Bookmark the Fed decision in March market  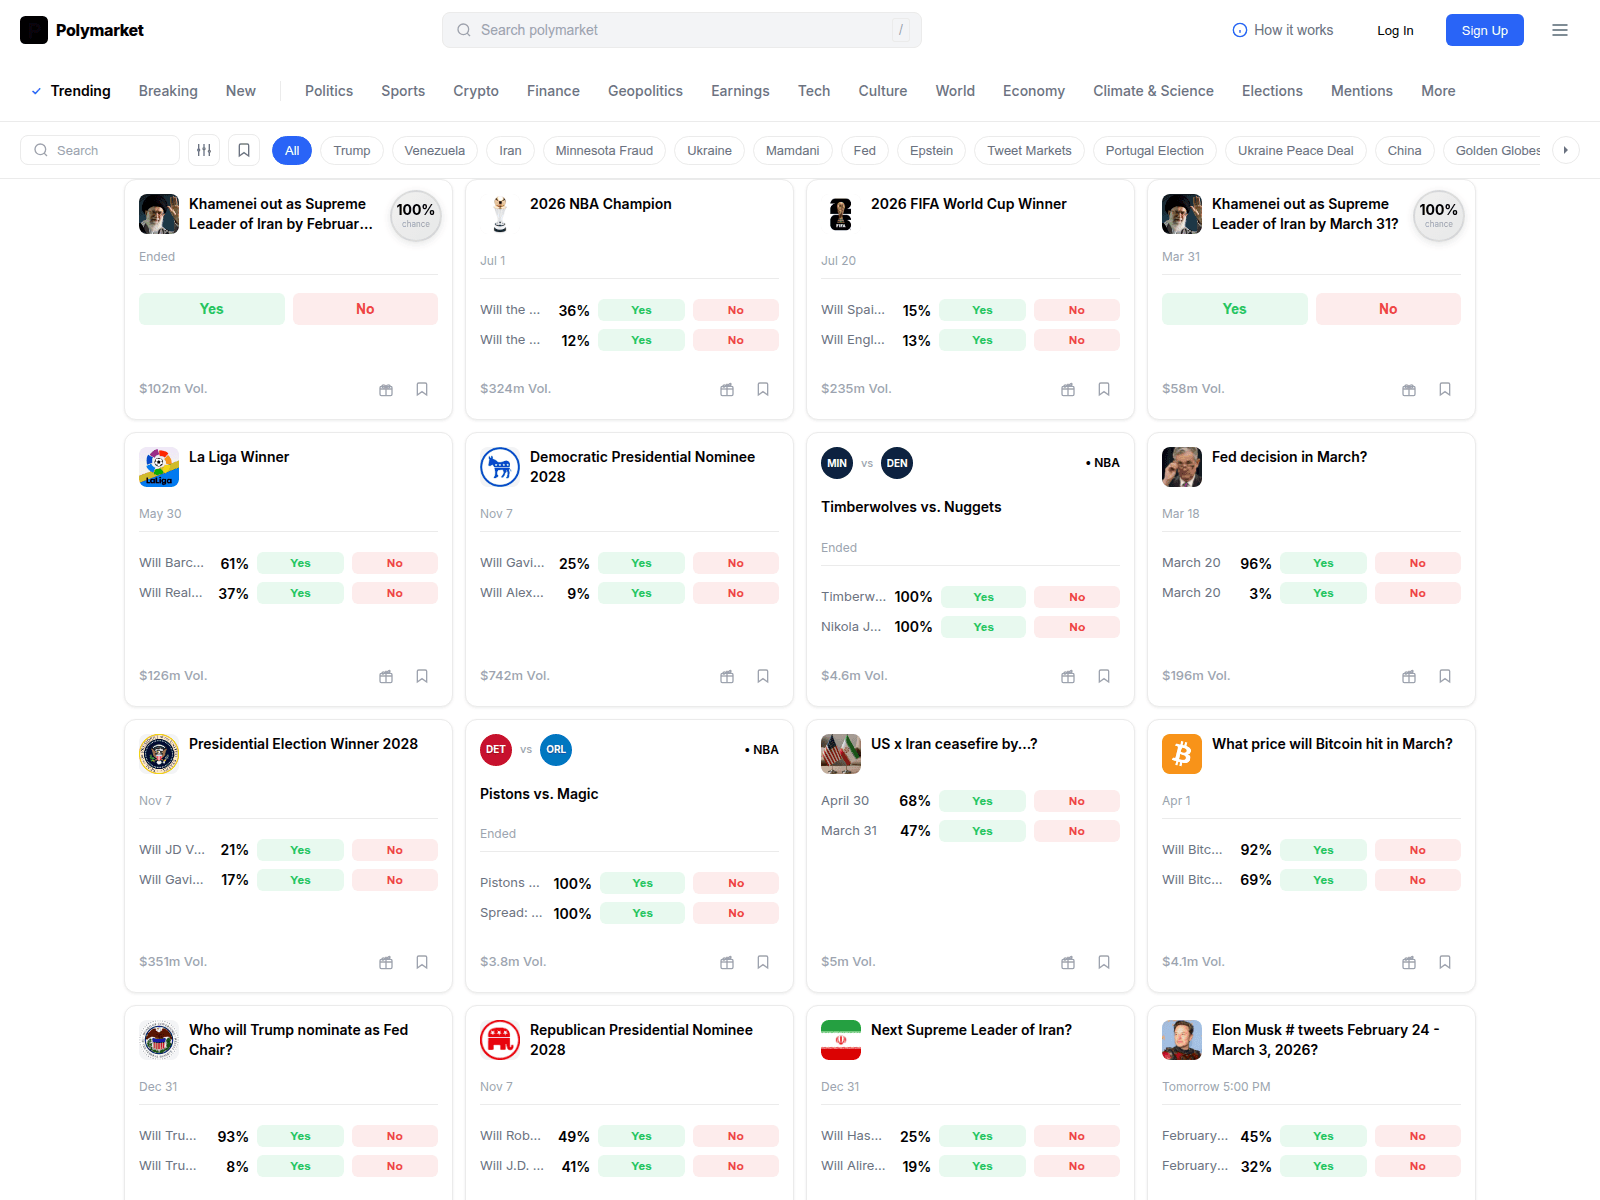1445,676
